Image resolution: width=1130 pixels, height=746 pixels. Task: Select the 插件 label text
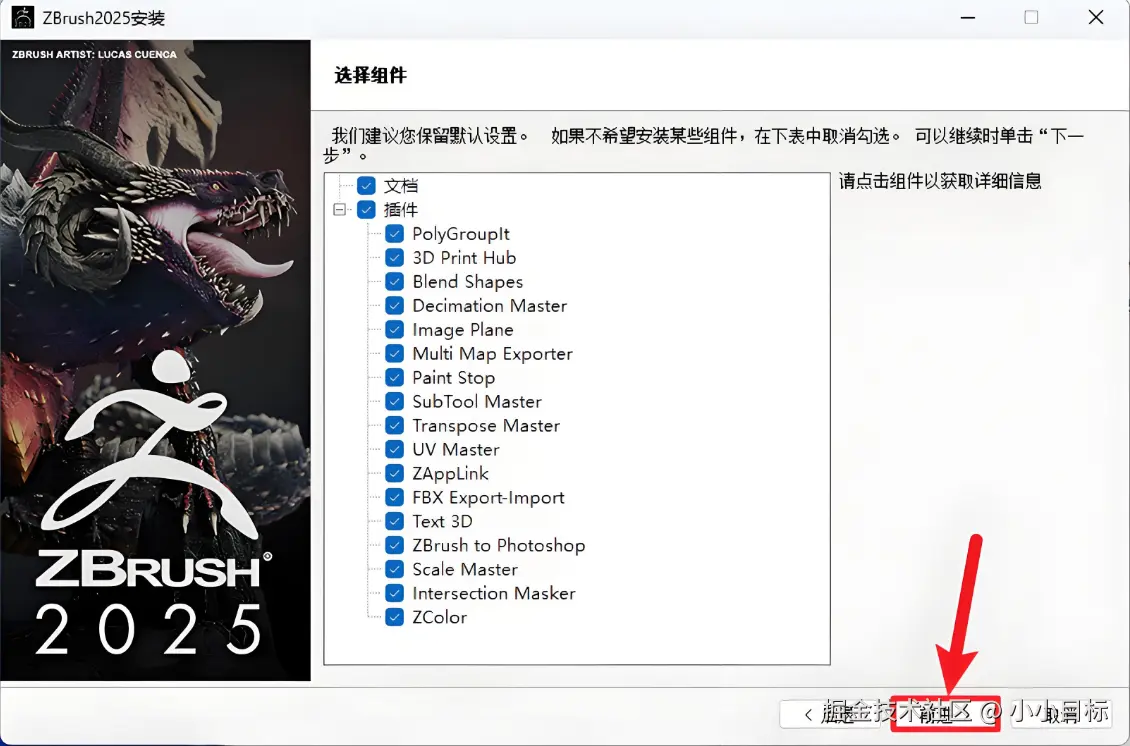pos(401,210)
